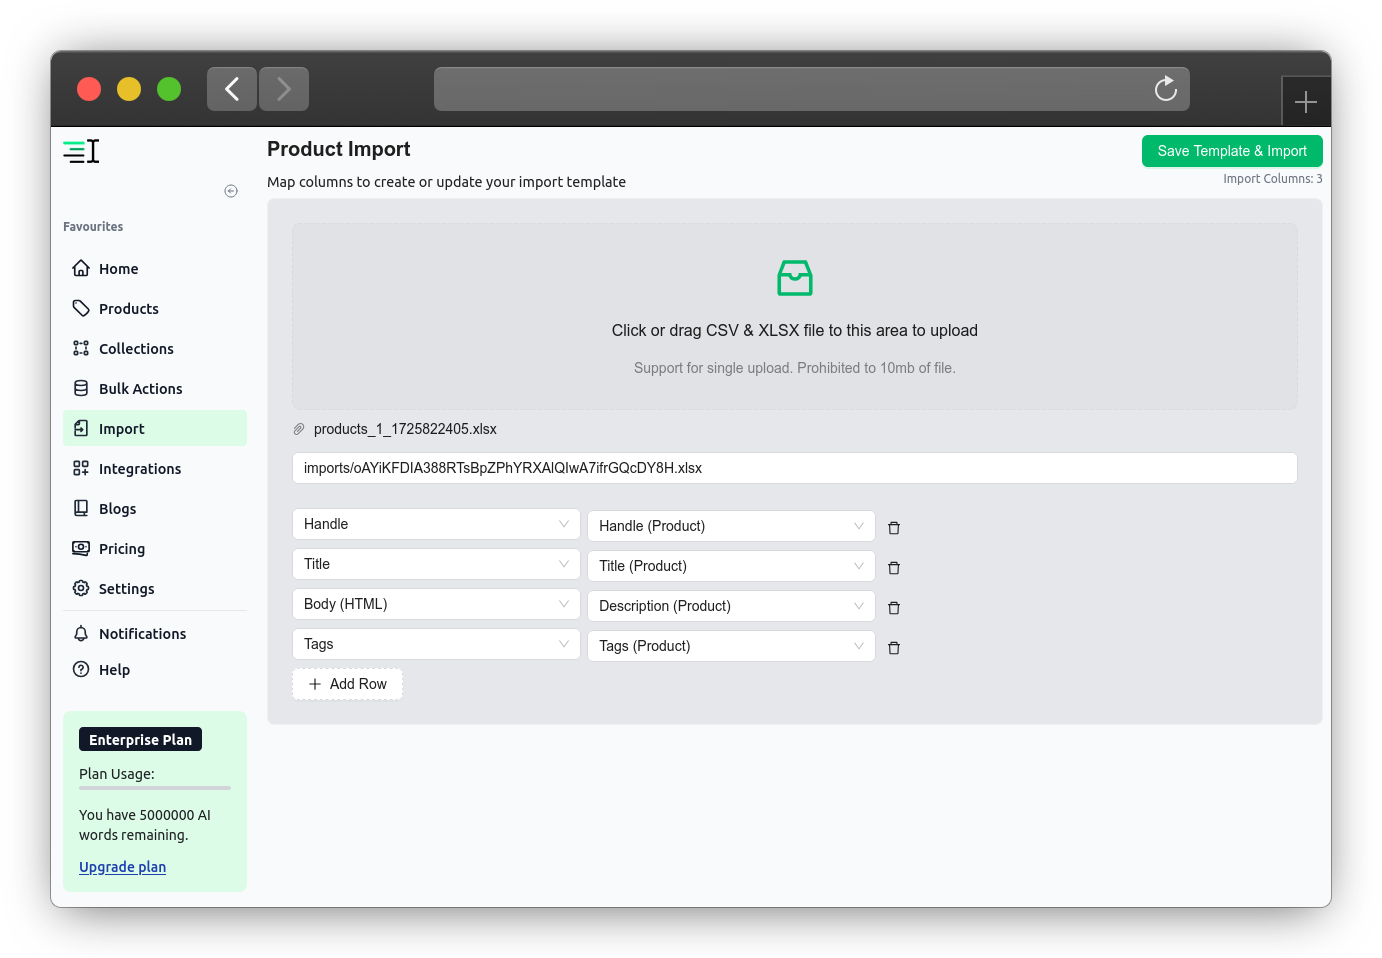Remove the Body (HTML) mapping row

(x=894, y=608)
